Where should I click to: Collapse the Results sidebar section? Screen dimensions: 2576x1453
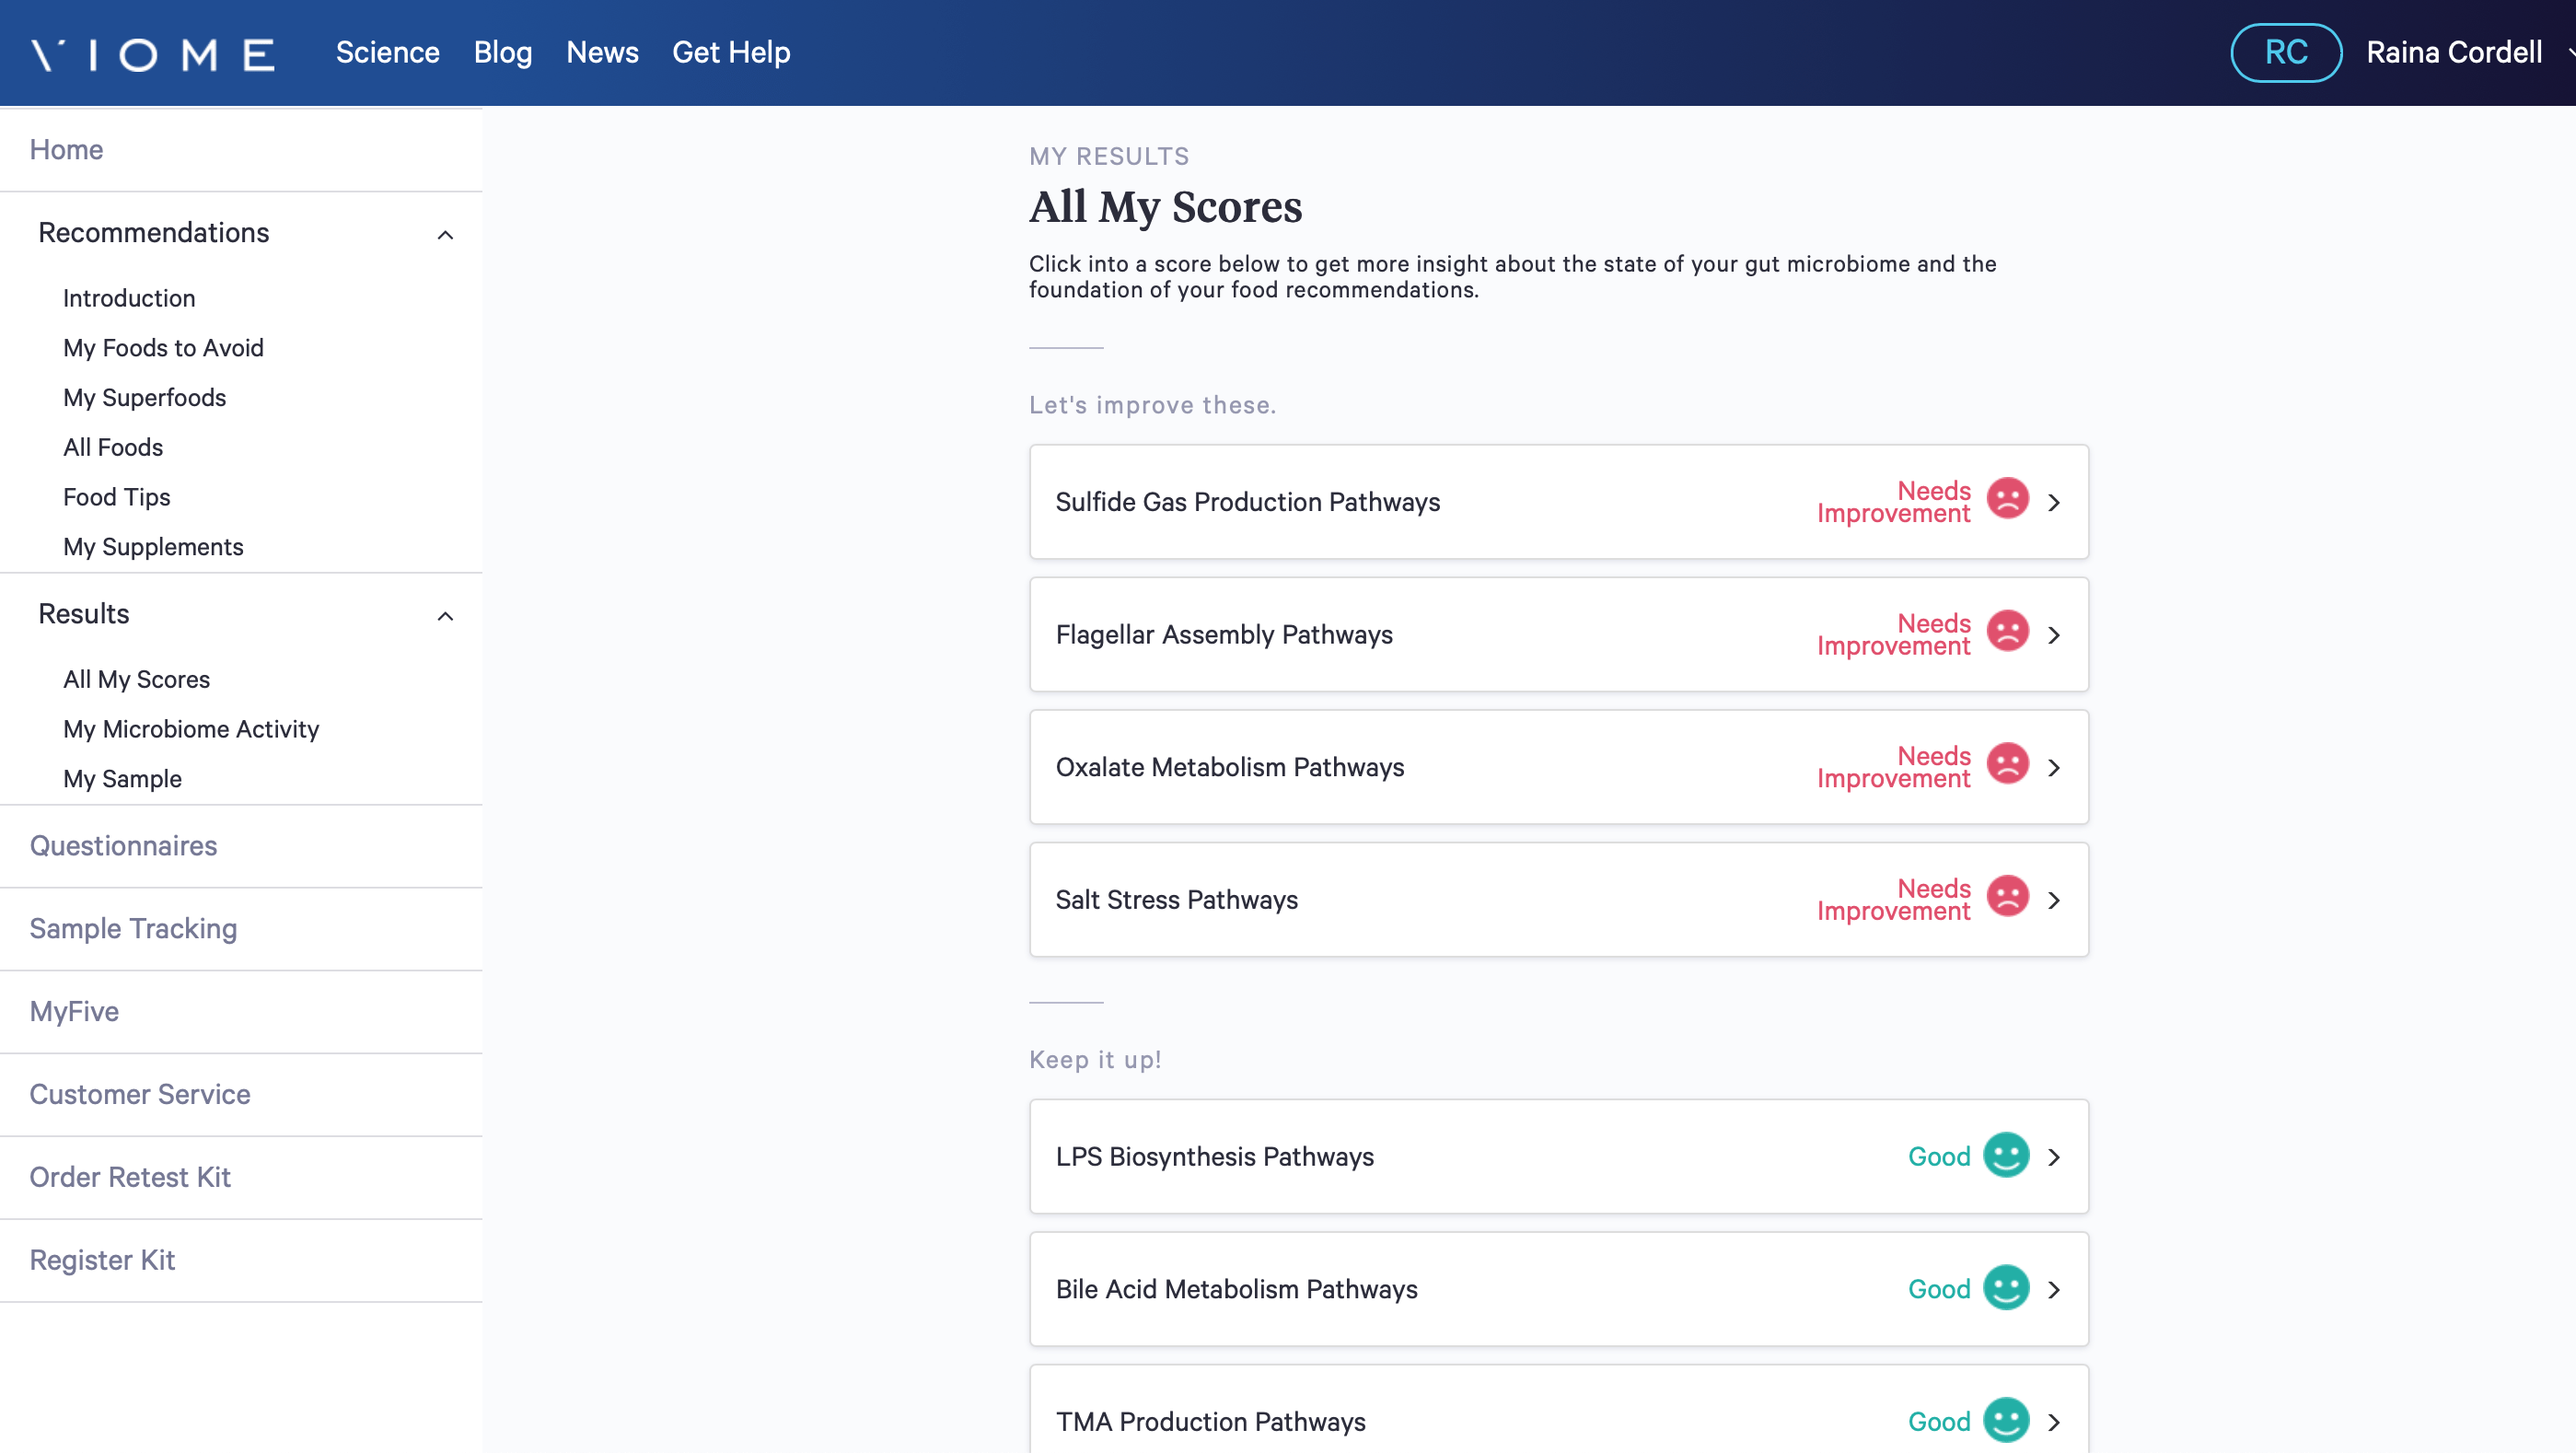(x=446, y=612)
